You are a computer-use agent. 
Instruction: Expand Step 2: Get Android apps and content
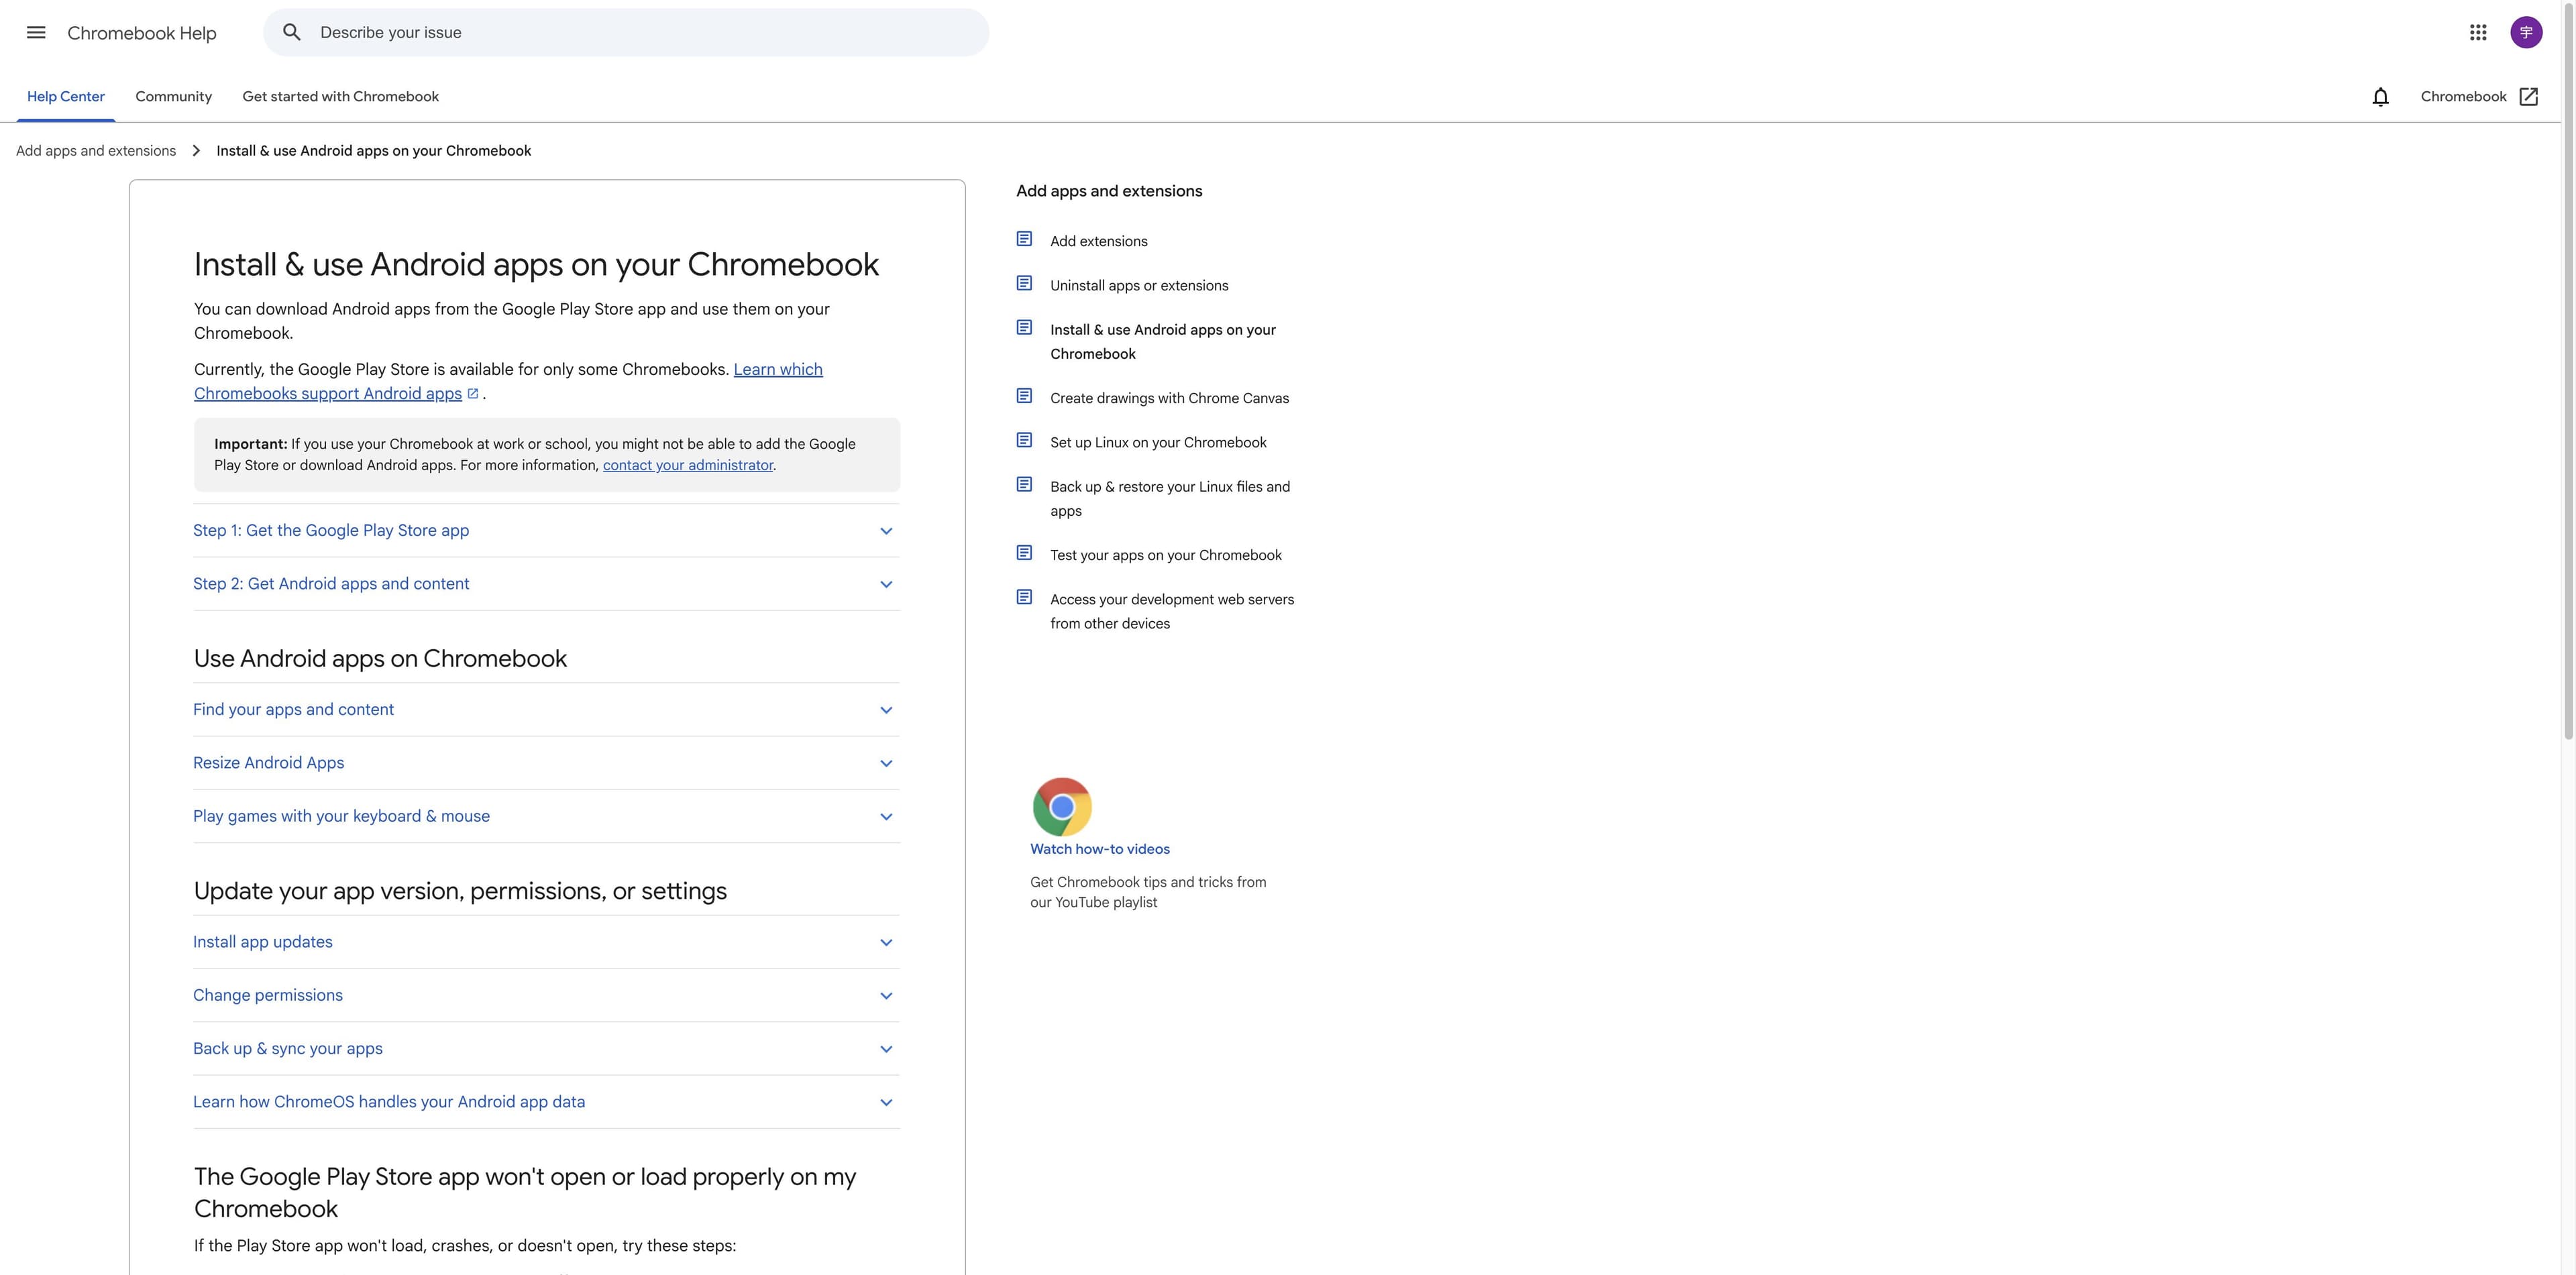click(x=546, y=584)
